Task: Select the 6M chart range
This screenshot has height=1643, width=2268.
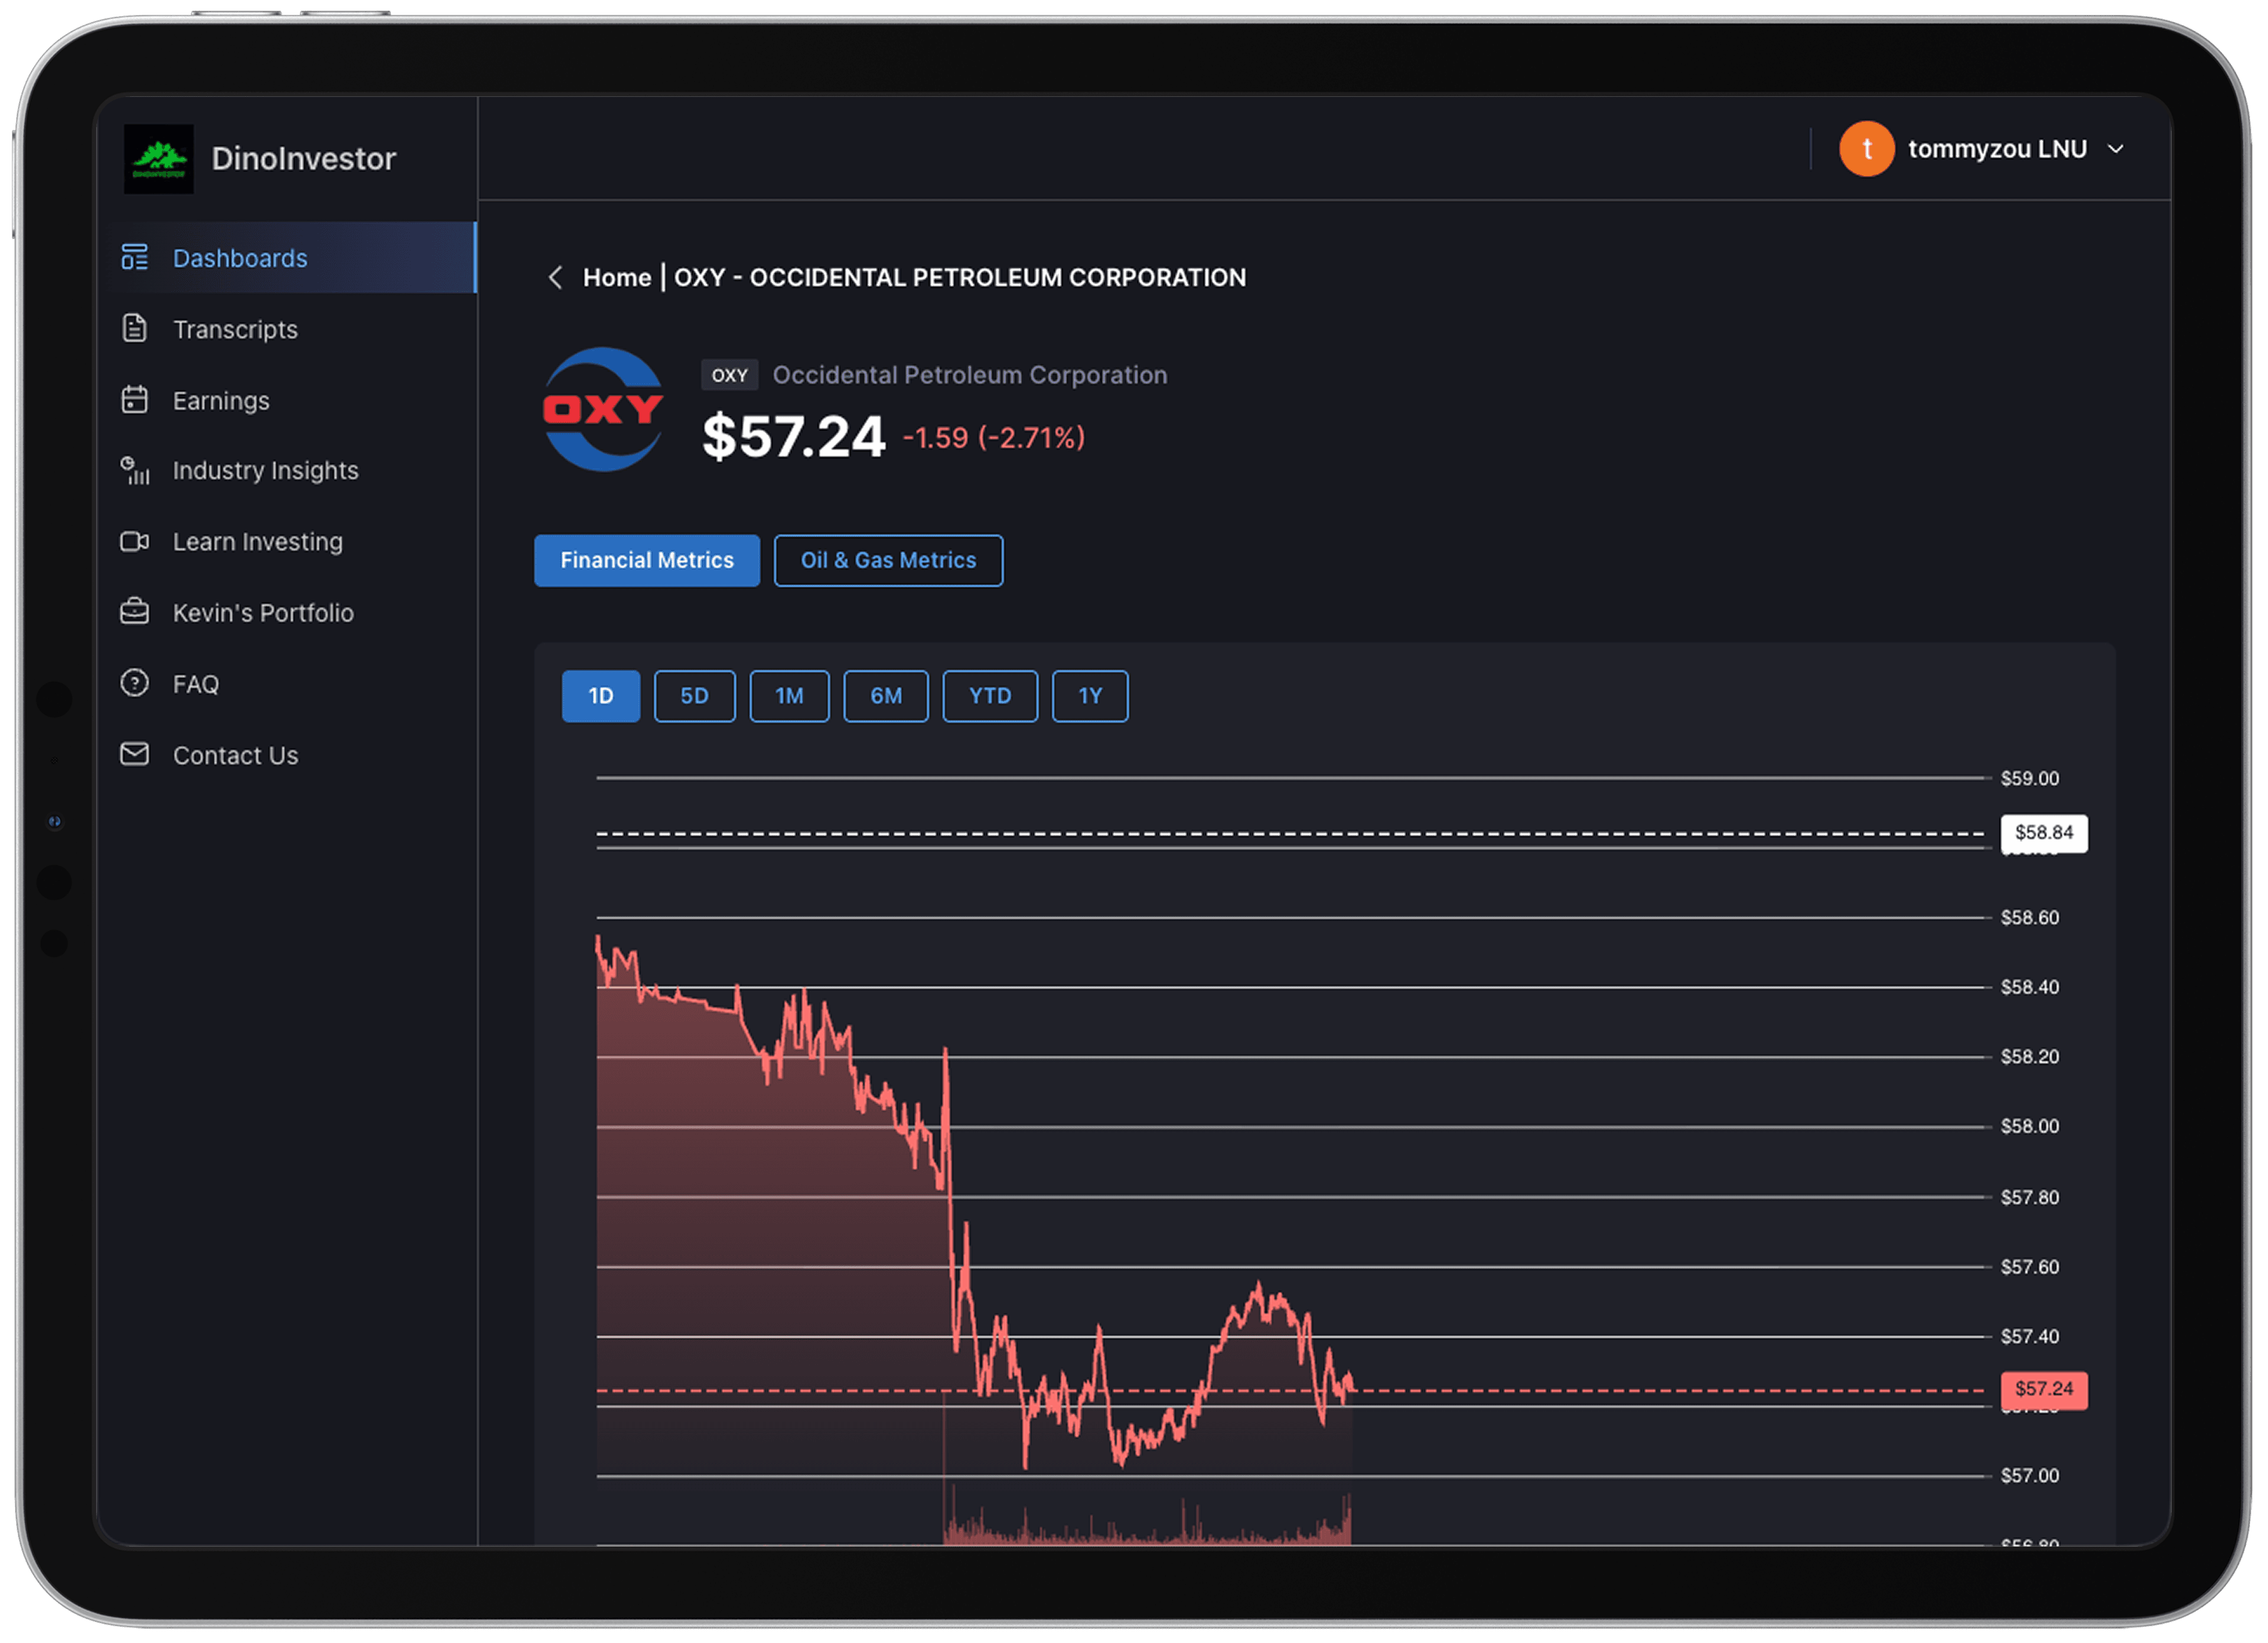Action: point(886,696)
